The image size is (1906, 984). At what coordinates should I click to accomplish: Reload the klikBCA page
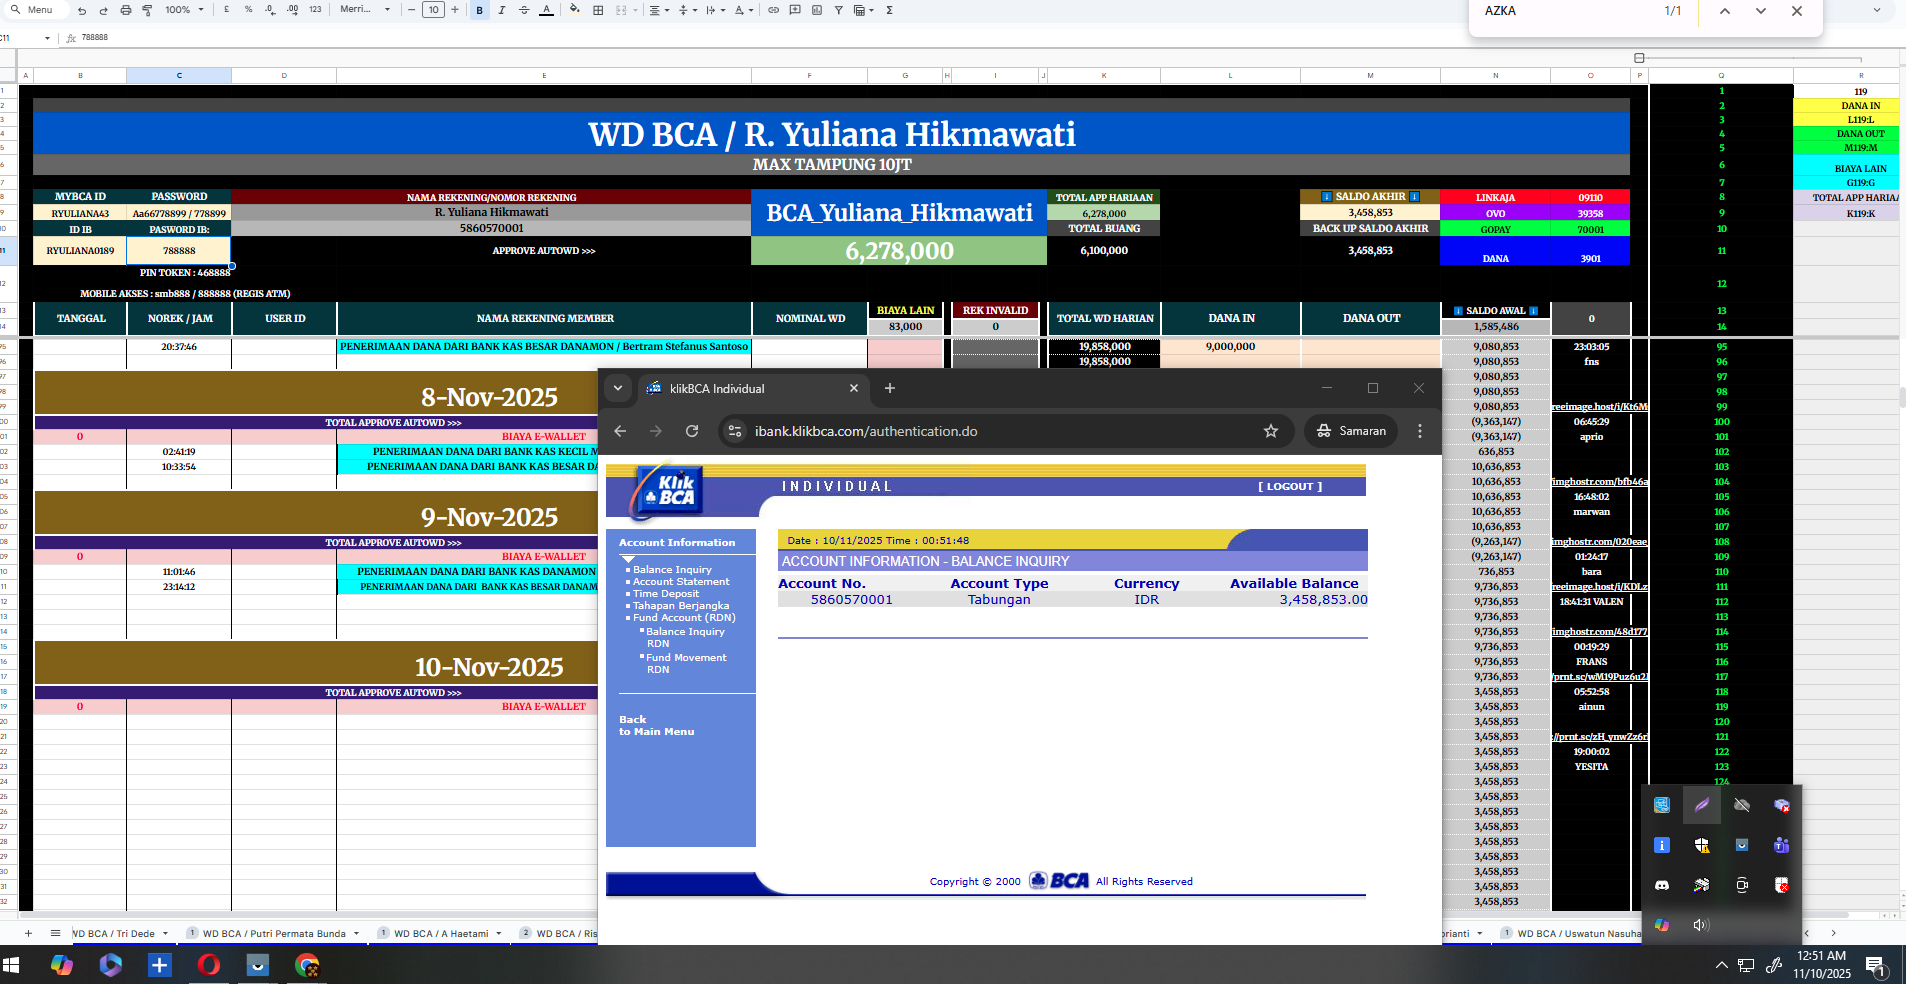click(692, 431)
